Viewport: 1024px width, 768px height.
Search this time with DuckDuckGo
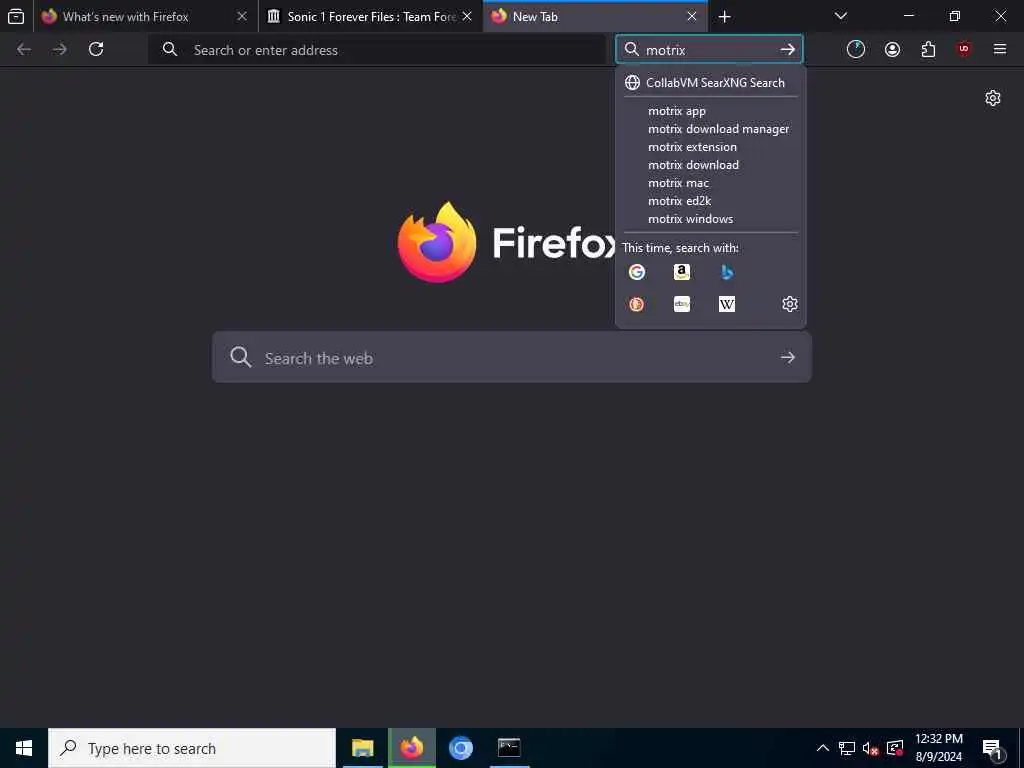pyautogui.click(x=637, y=304)
